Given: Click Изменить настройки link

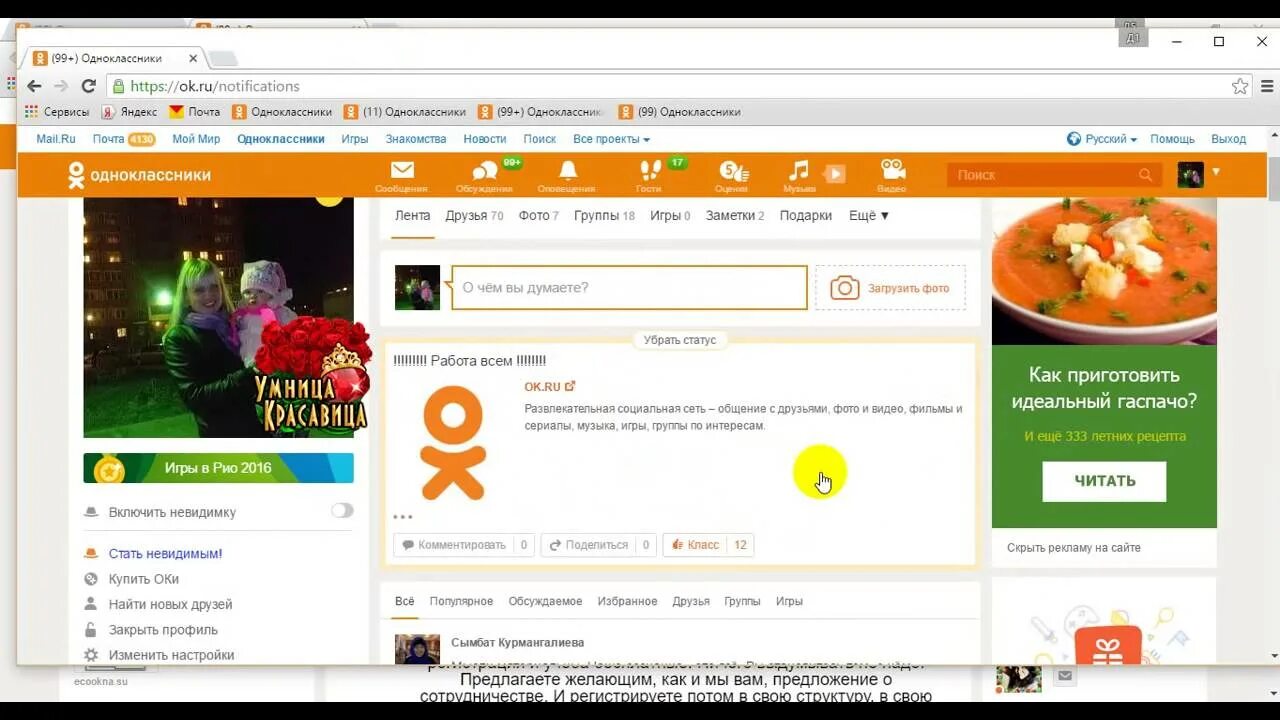Looking at the screenshot, I should tap(171, 655).
